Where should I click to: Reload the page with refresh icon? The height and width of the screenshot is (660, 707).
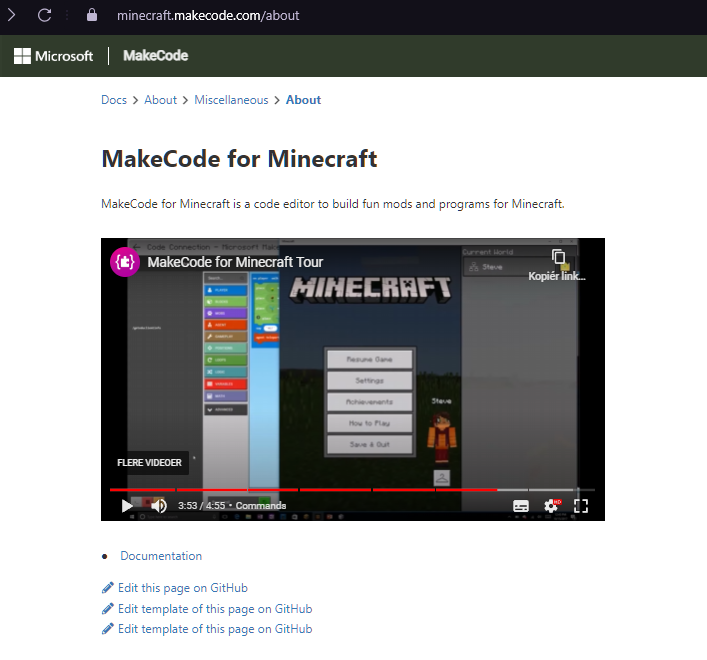[x=44, y=15]
